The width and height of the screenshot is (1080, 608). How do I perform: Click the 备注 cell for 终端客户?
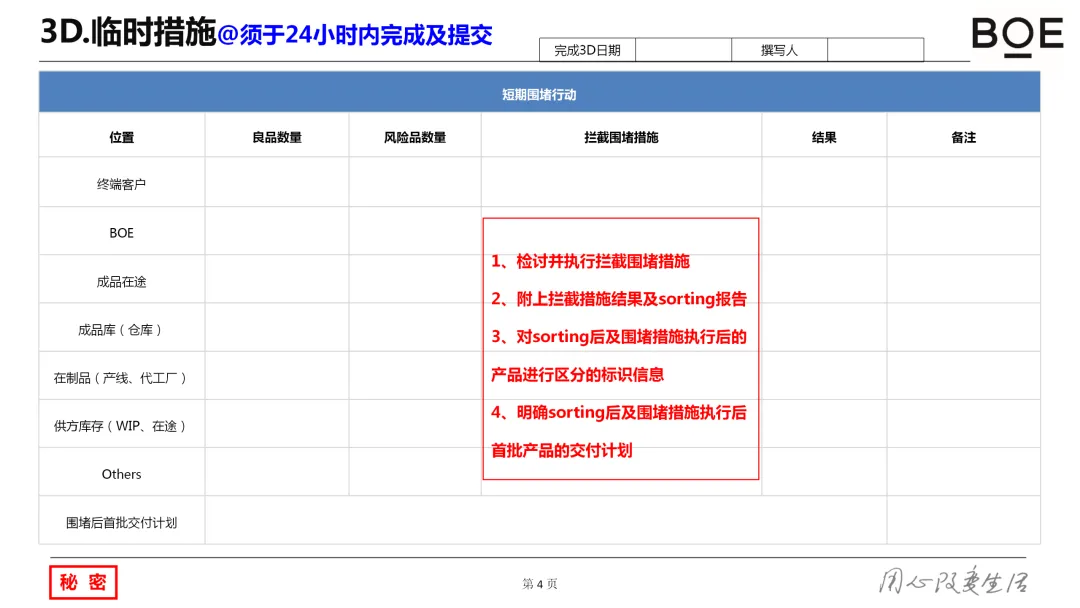tap(964, 182)
